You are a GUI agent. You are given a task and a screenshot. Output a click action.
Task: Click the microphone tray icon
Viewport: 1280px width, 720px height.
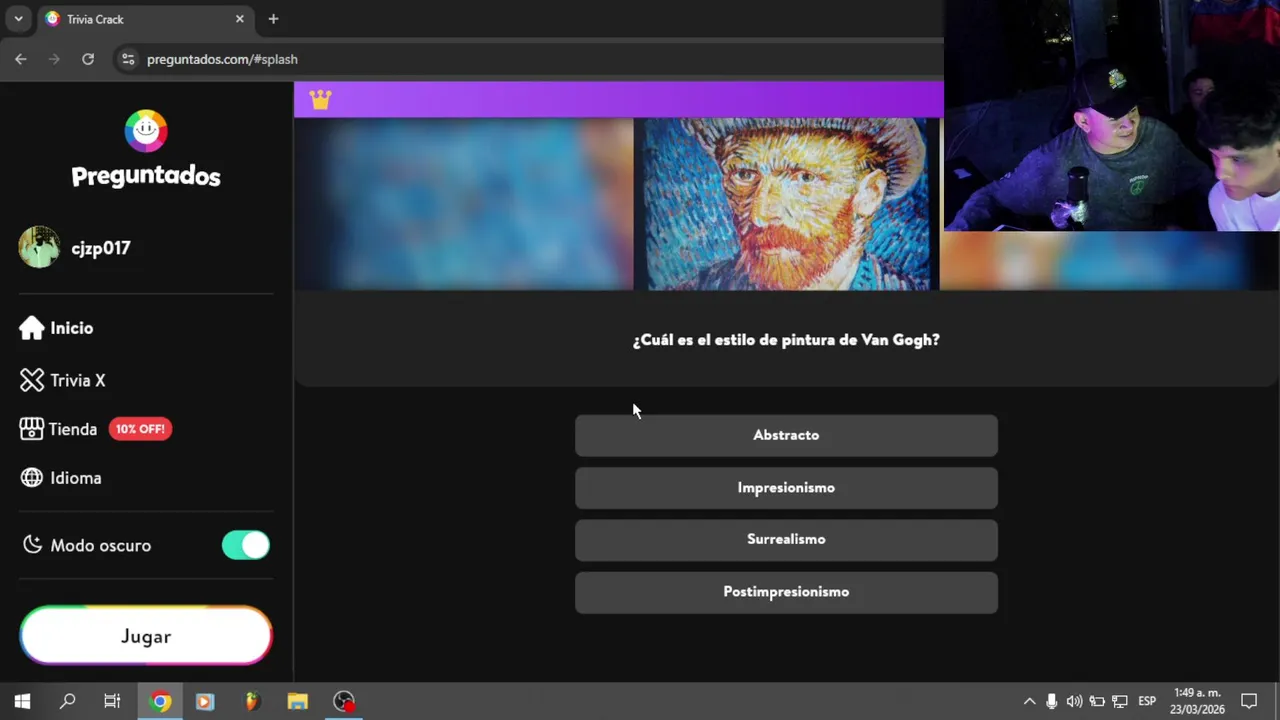tap(1052, 701)
